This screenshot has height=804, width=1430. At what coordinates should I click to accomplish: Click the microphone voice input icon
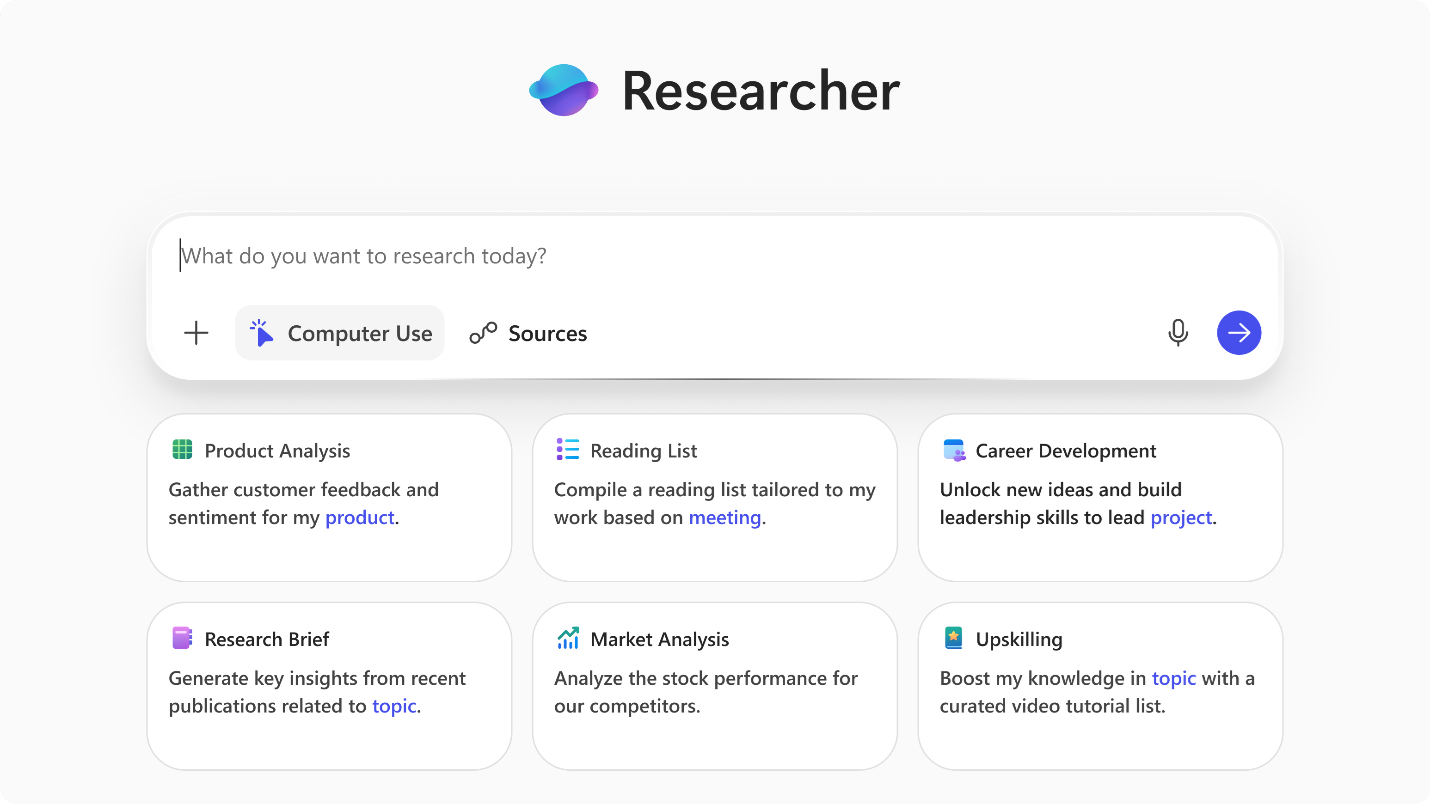coord(1178,333)
